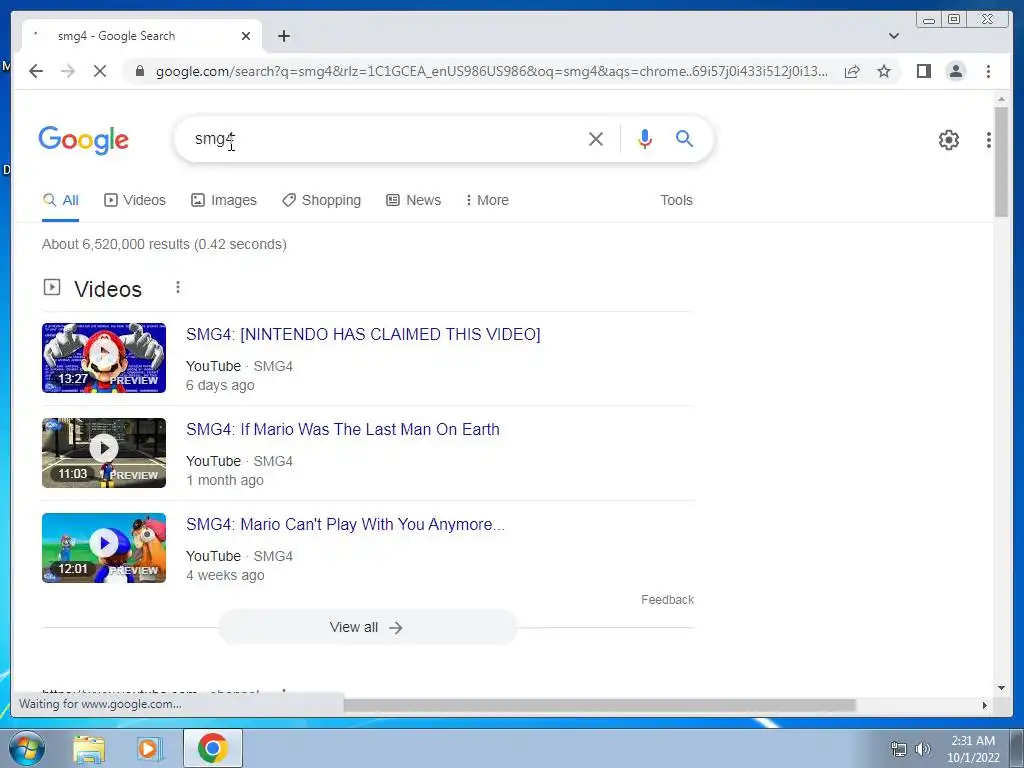
Task: Switch to the News tab
Action: [413, 200]
